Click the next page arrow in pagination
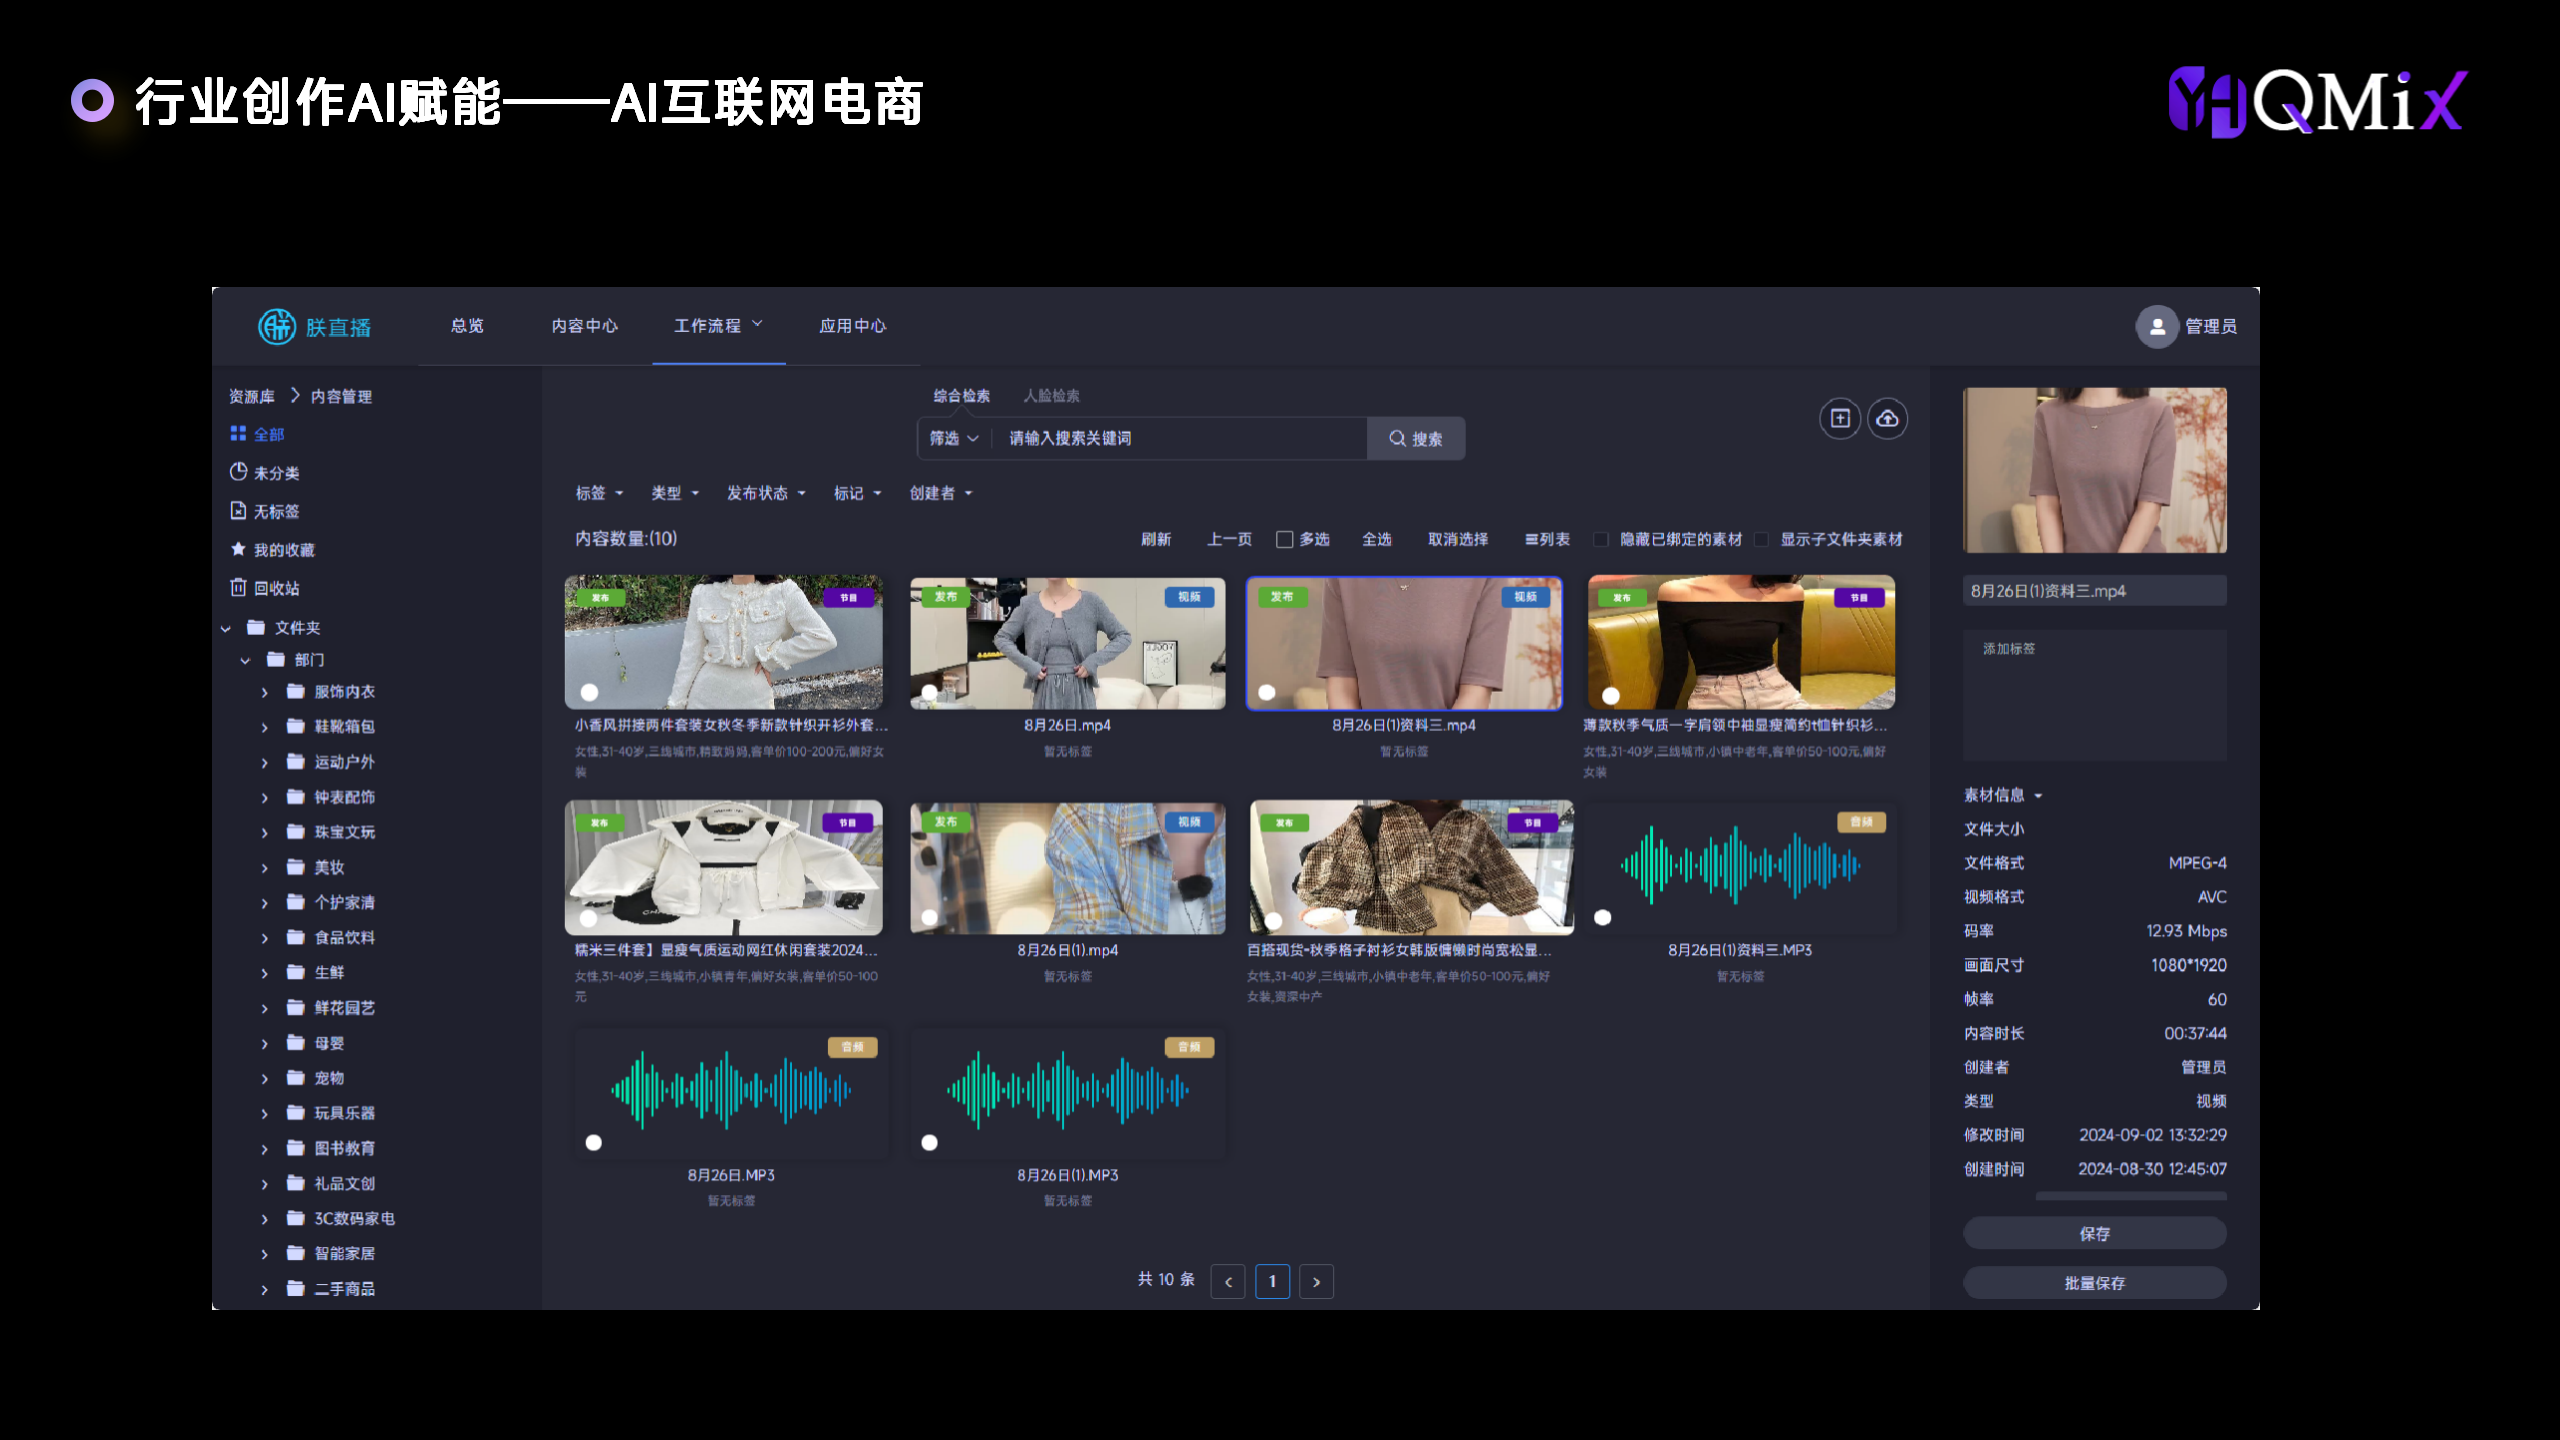The image size is (2560, 1440). 1316,1282
